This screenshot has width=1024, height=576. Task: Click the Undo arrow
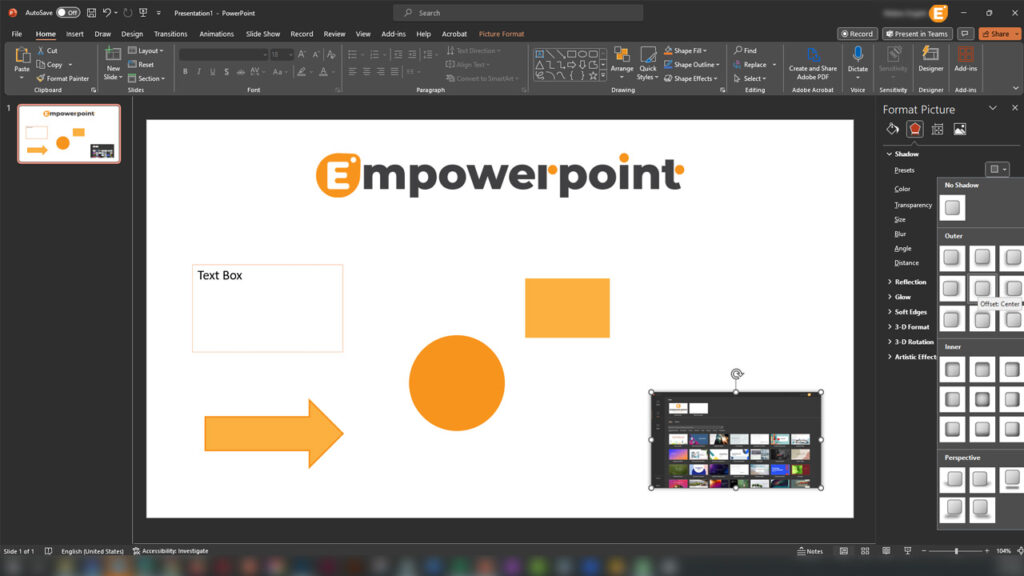(106, 12)
